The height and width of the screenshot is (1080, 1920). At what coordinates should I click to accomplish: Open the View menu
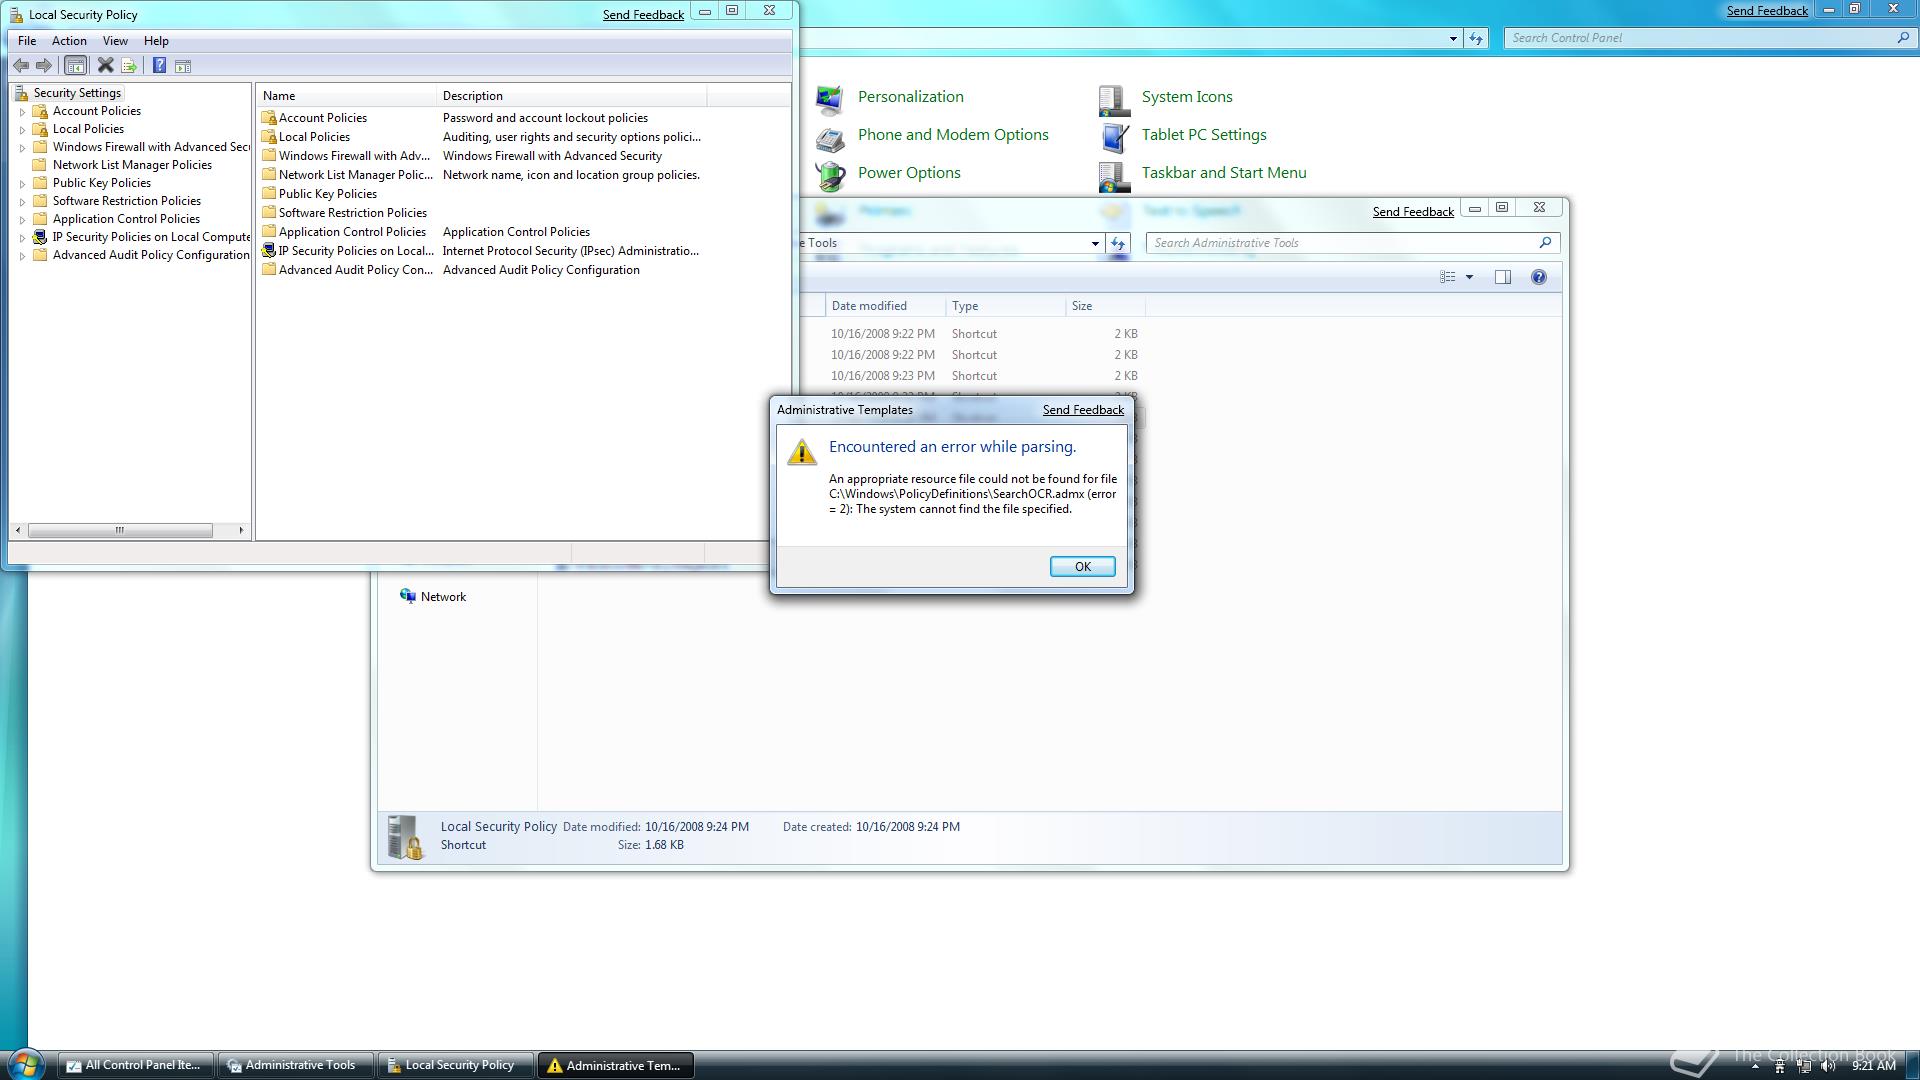point(115,41)
